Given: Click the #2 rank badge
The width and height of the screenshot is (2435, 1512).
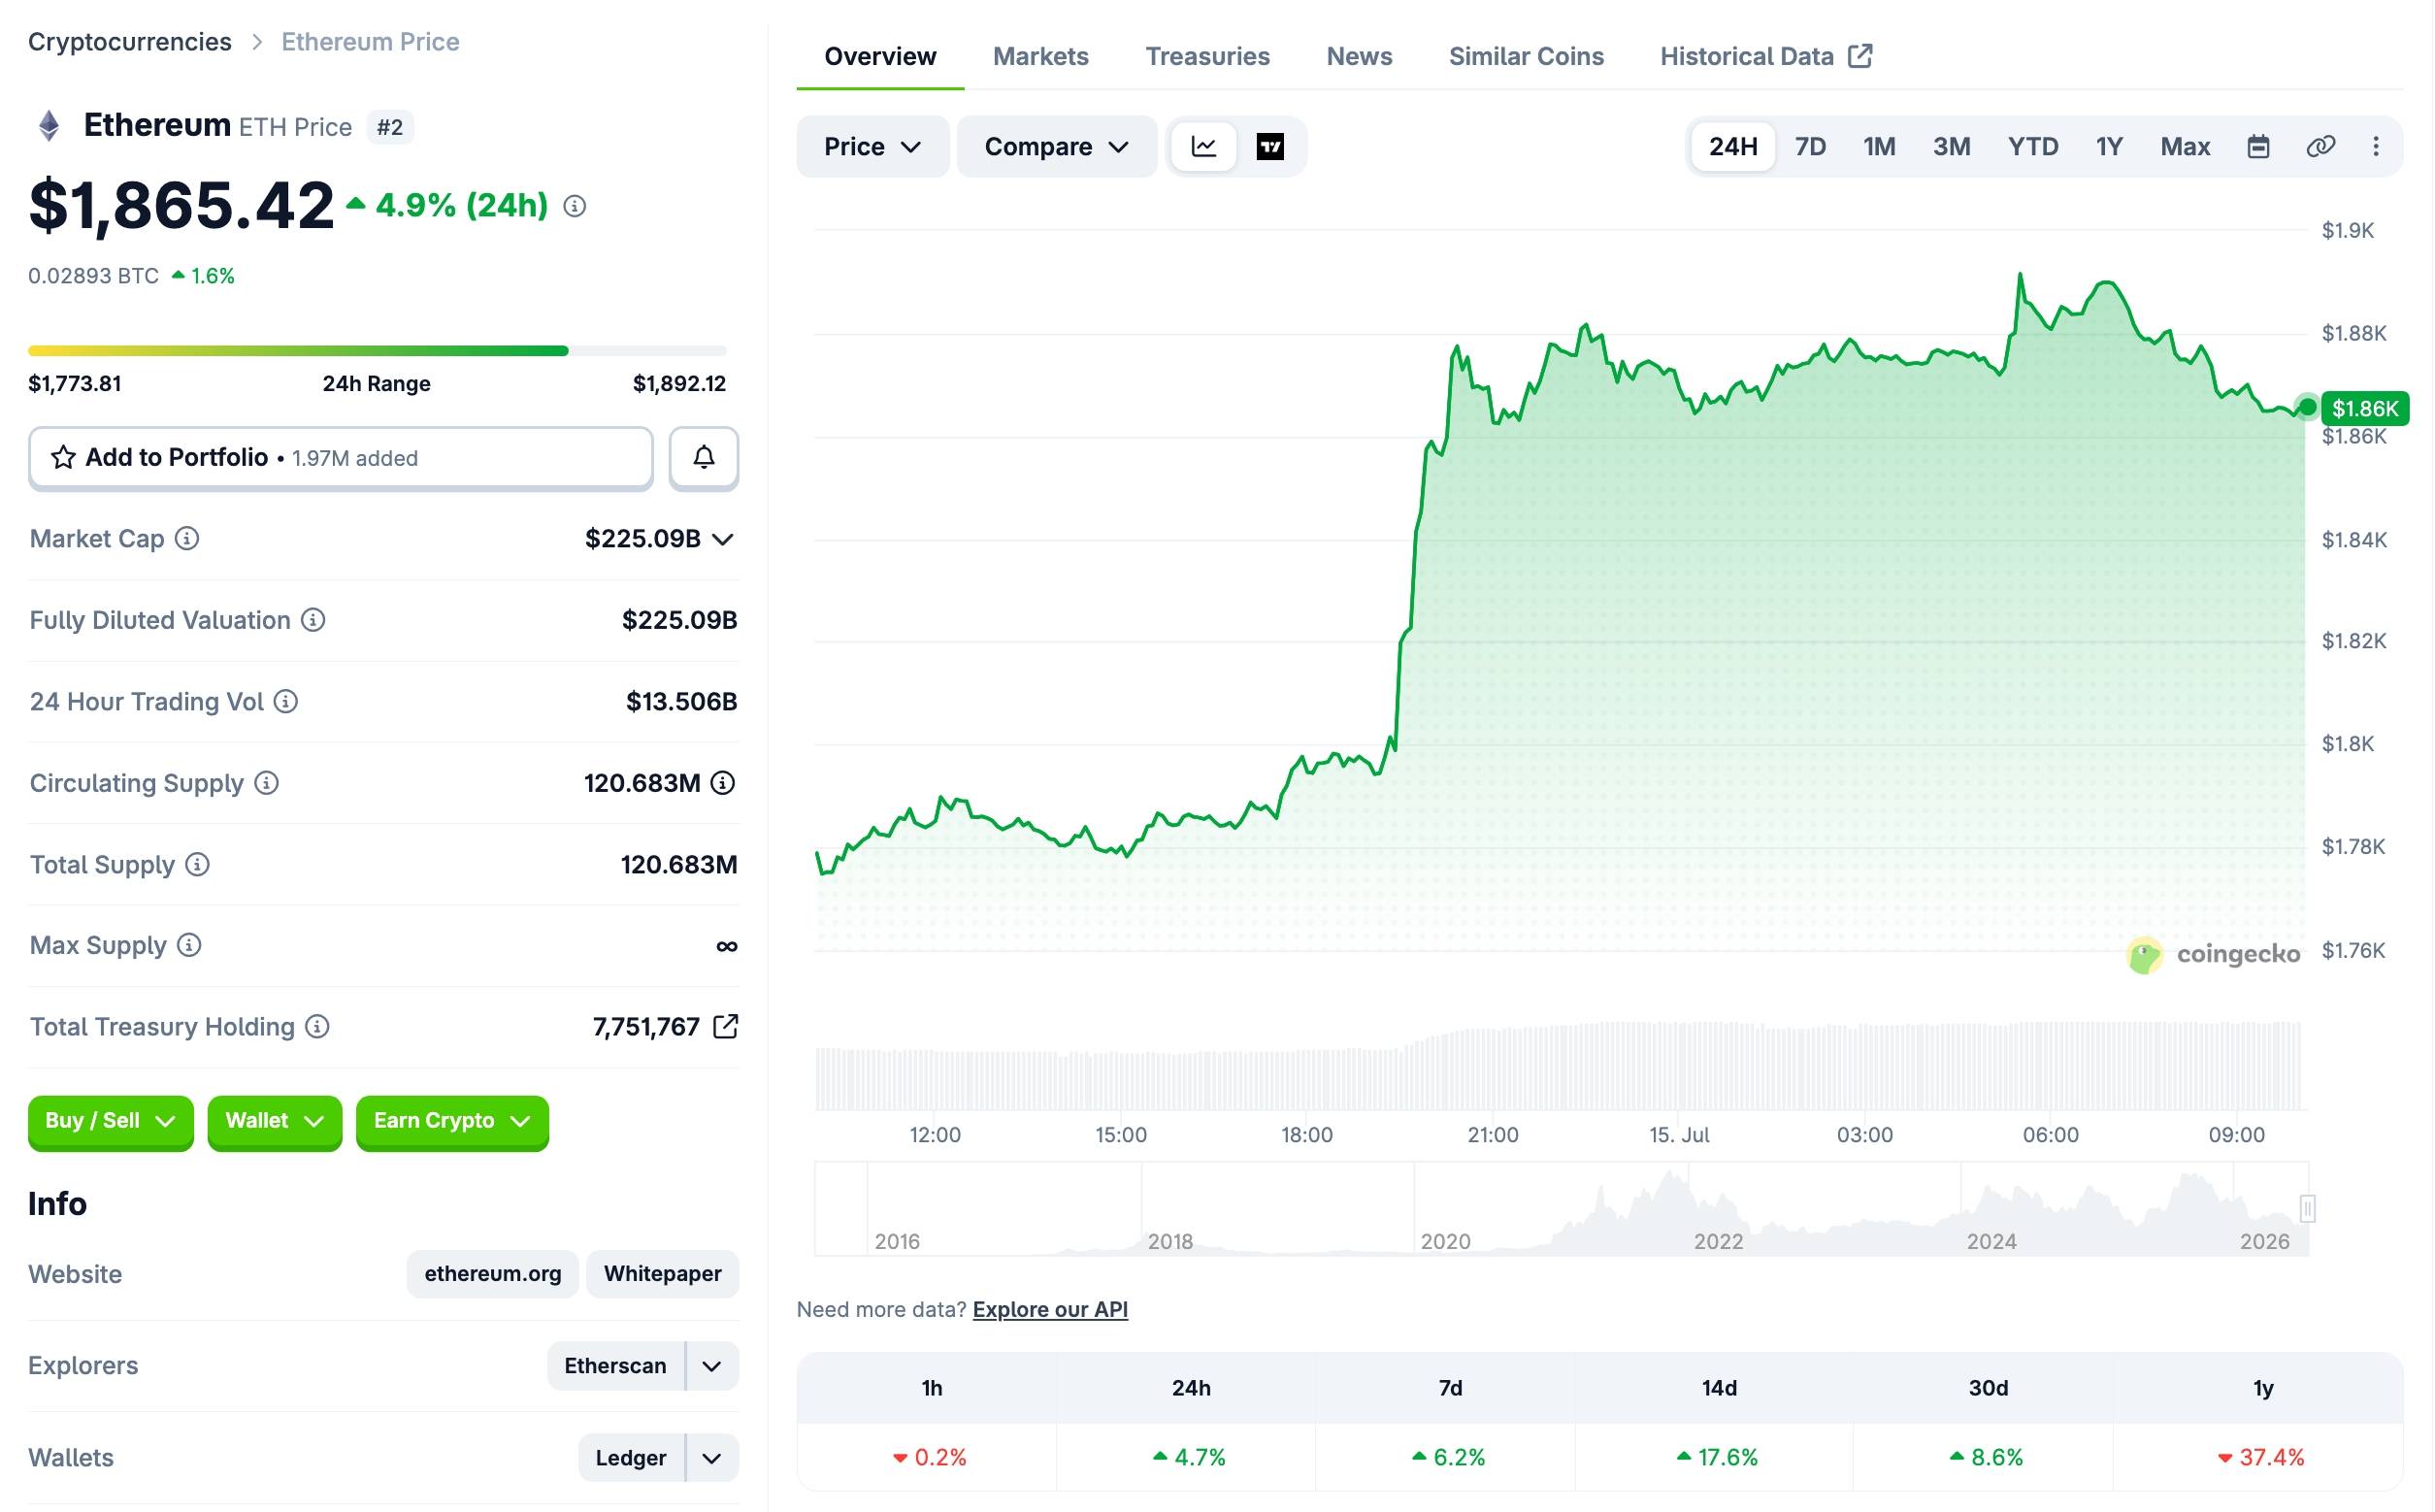Looking at the screenshot, I should (390, 127).
